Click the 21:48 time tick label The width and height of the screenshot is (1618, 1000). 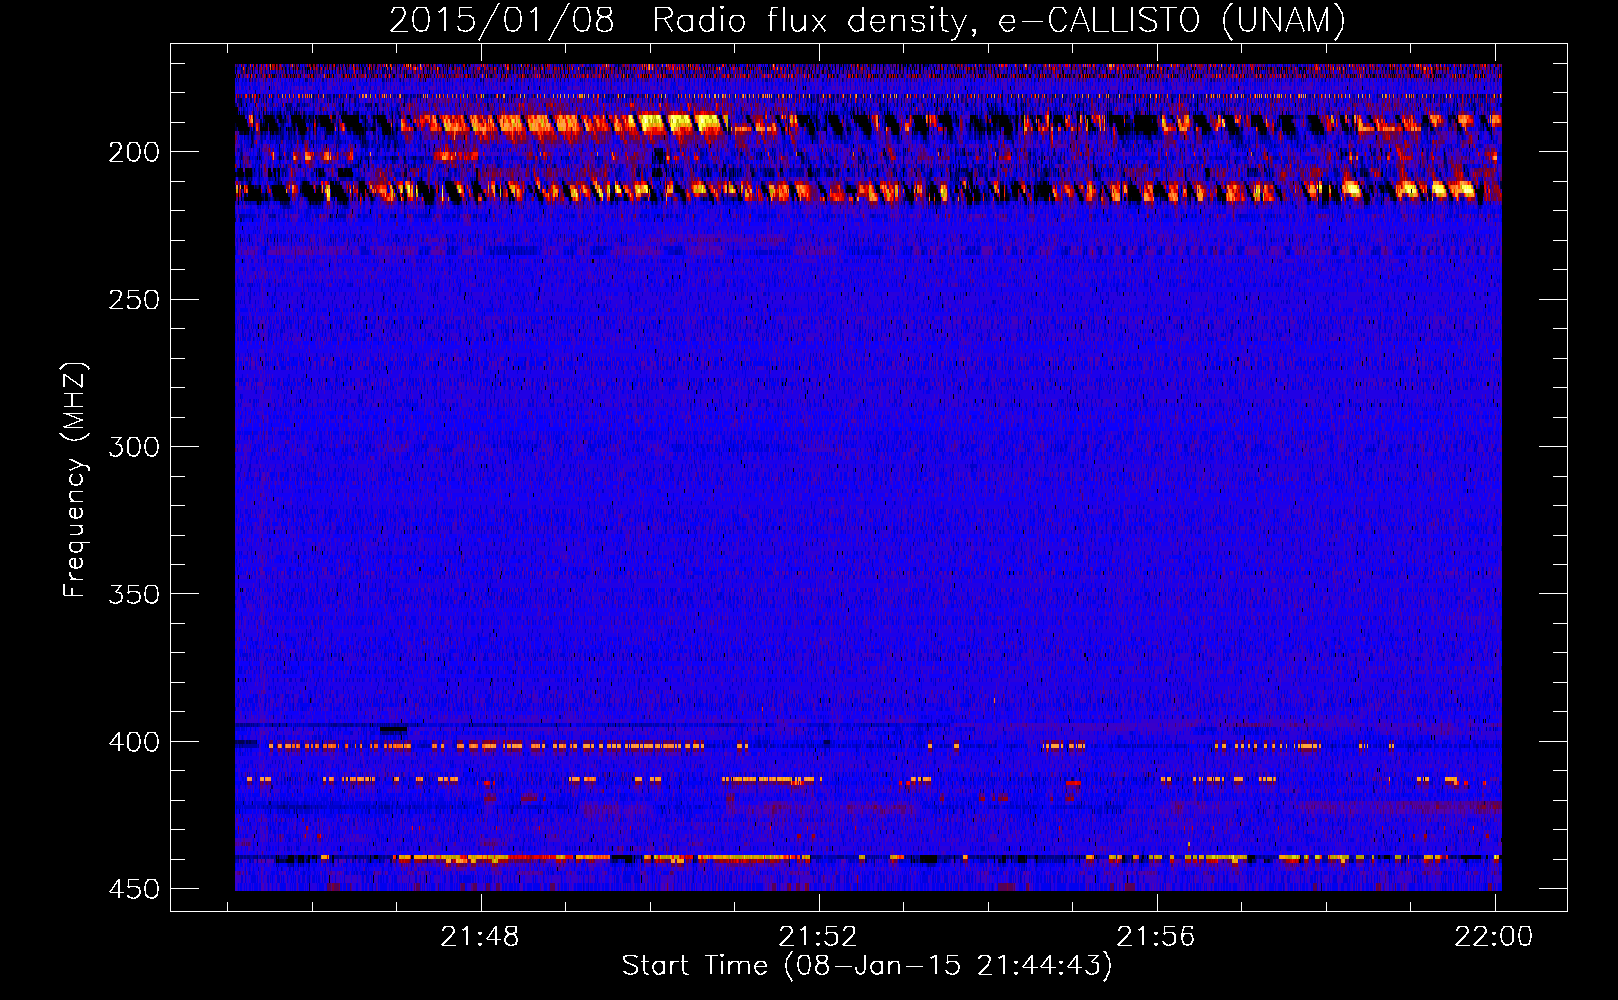click(480, 936)
